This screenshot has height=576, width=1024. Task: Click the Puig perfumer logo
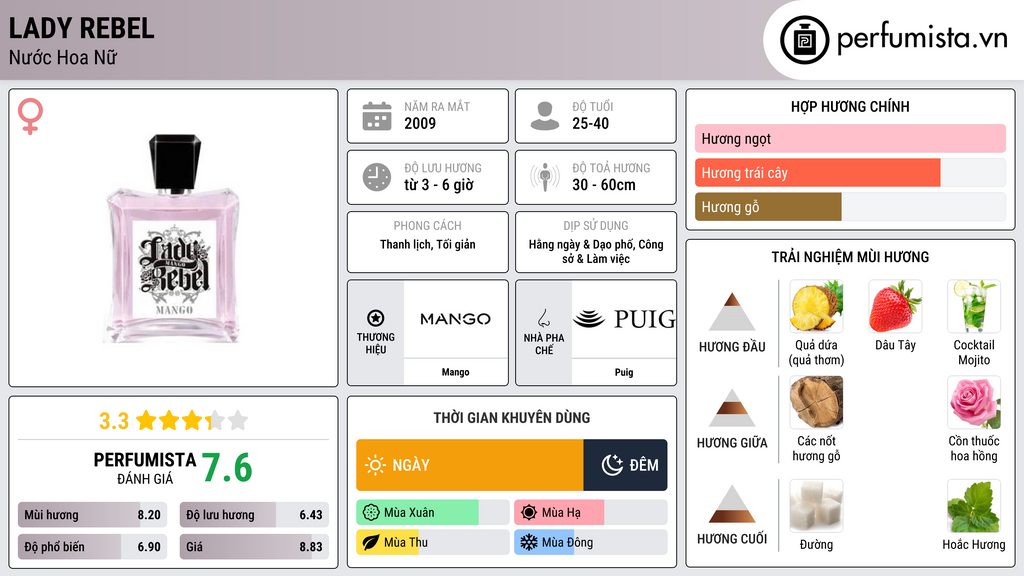click(x=624, y=319)
